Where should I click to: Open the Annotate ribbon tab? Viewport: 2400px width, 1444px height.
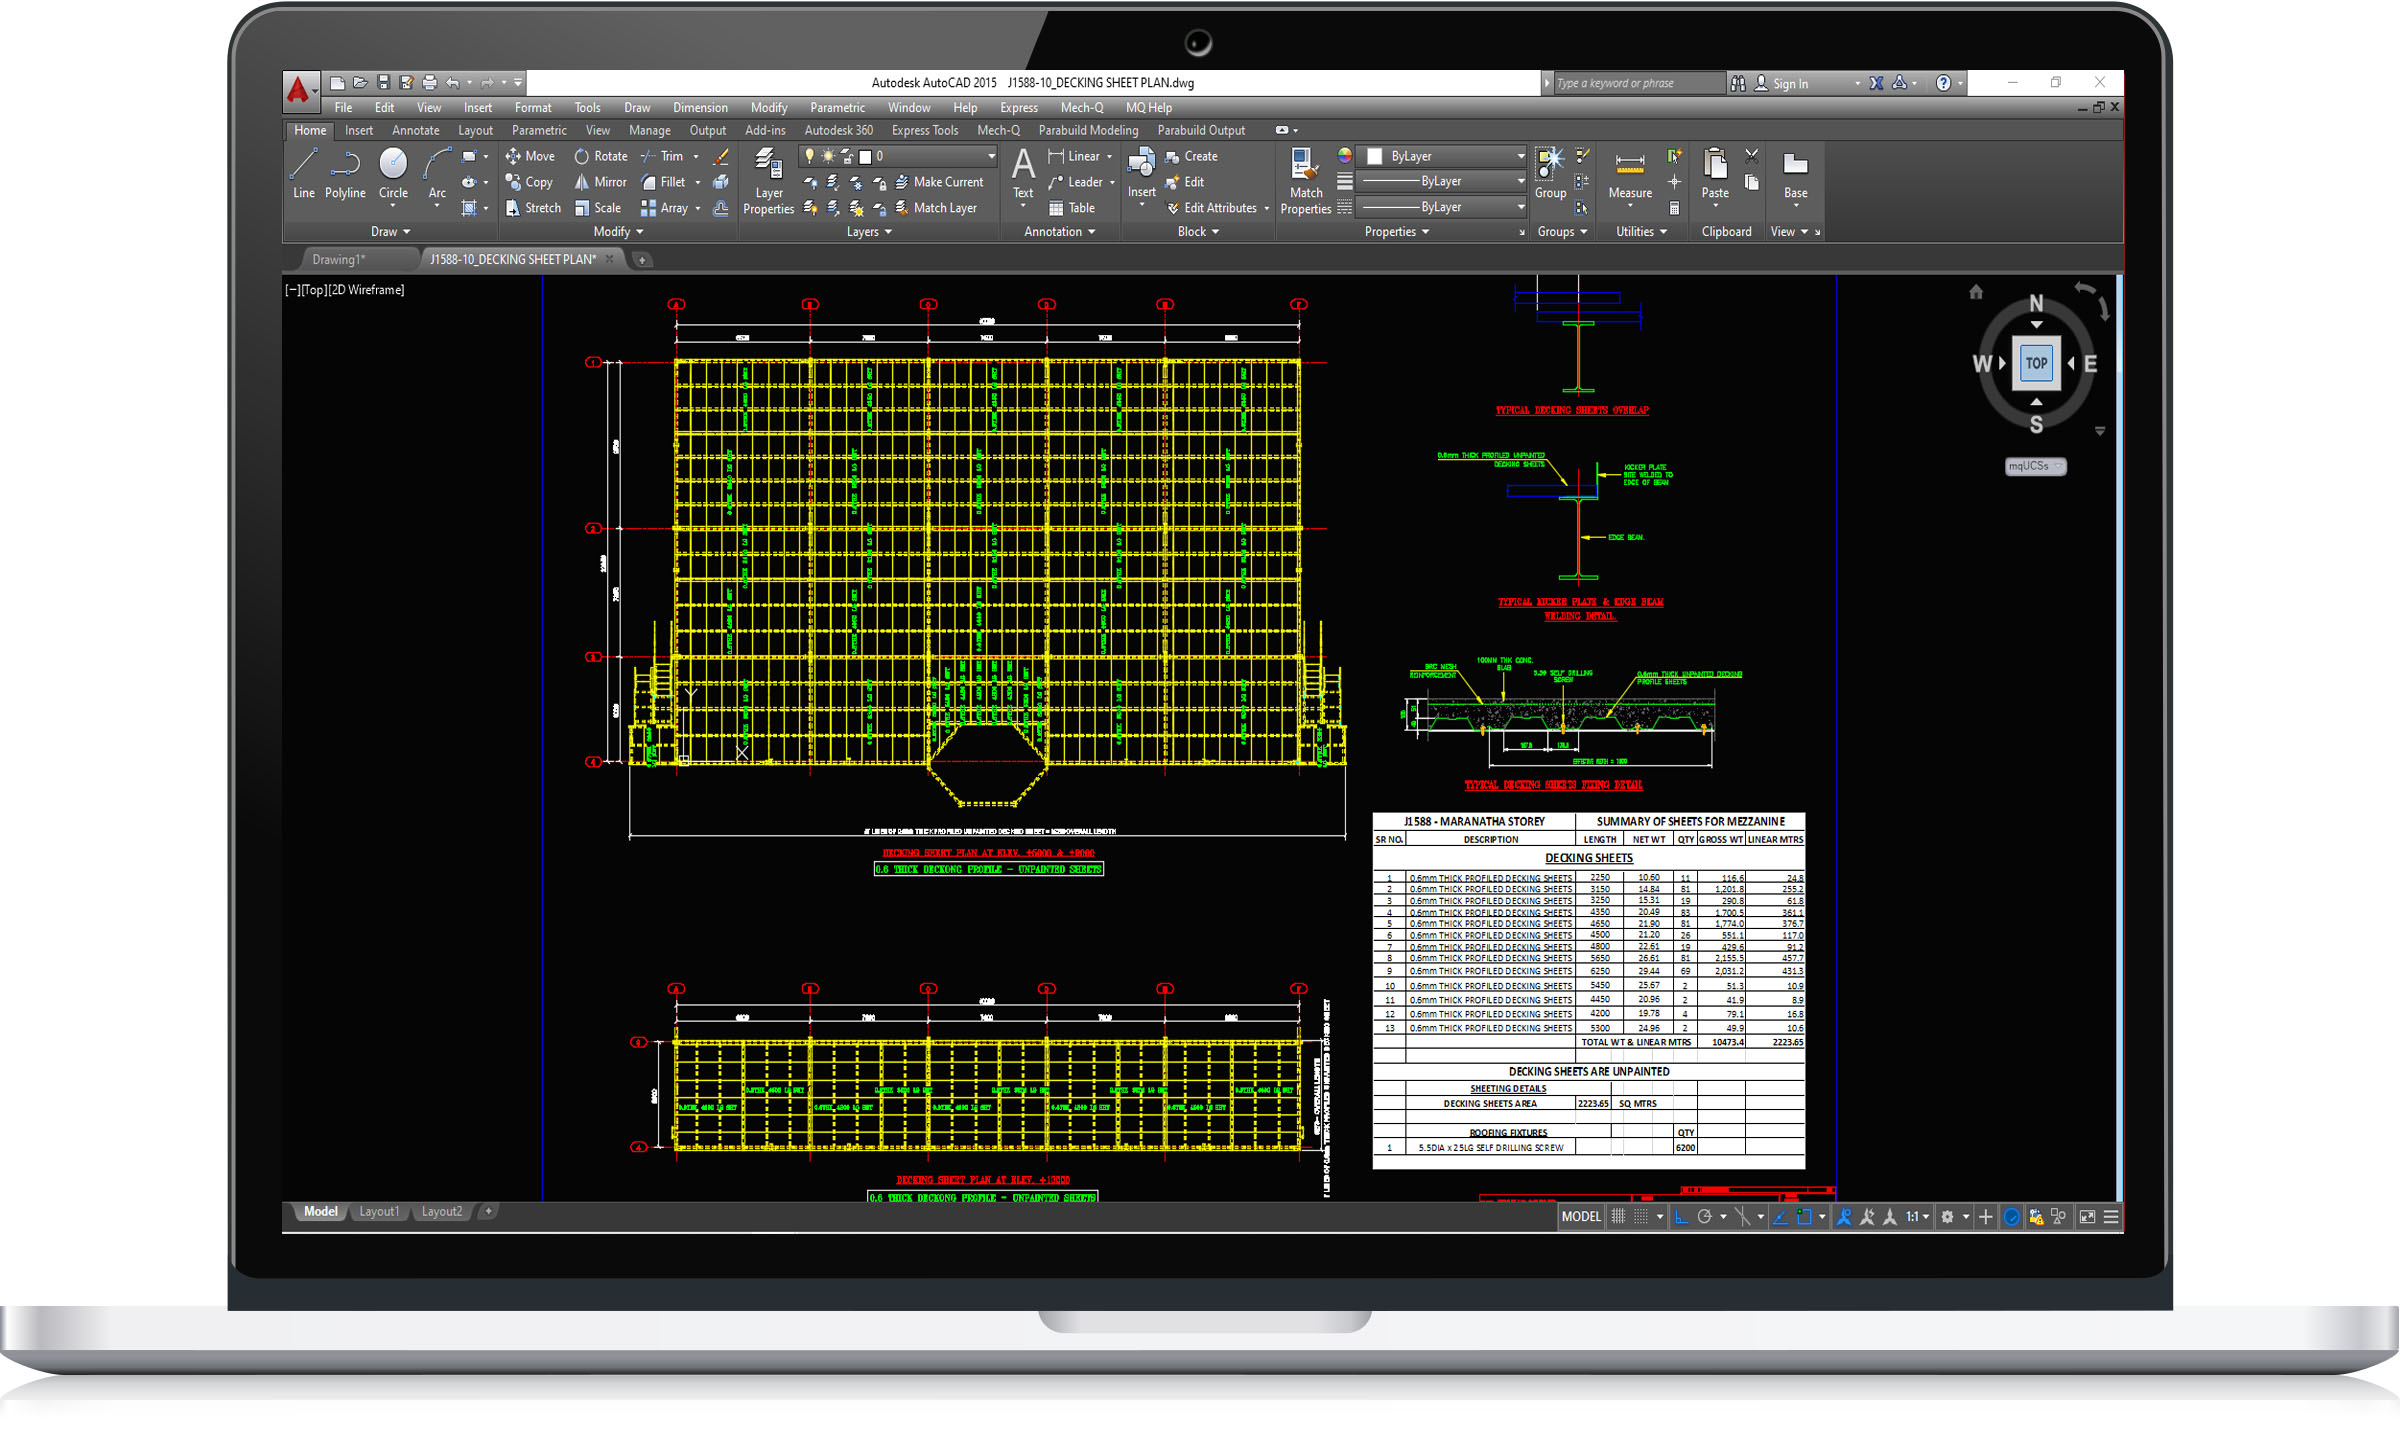[x=415, y=131]
